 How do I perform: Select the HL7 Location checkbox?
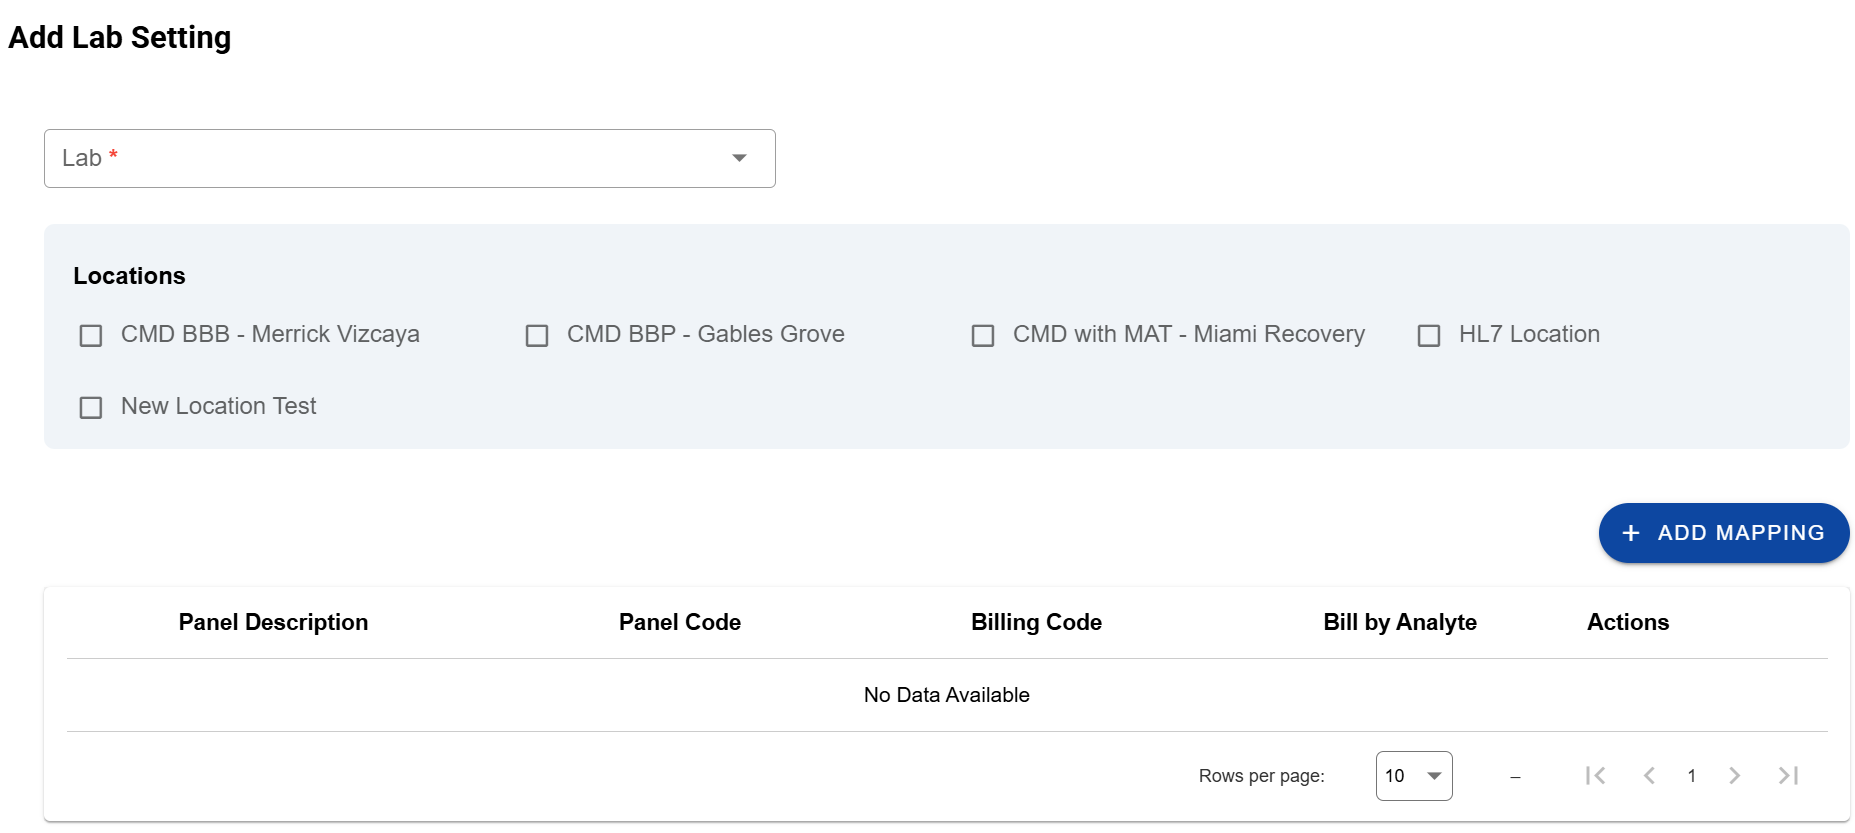tap(1429, 335)
